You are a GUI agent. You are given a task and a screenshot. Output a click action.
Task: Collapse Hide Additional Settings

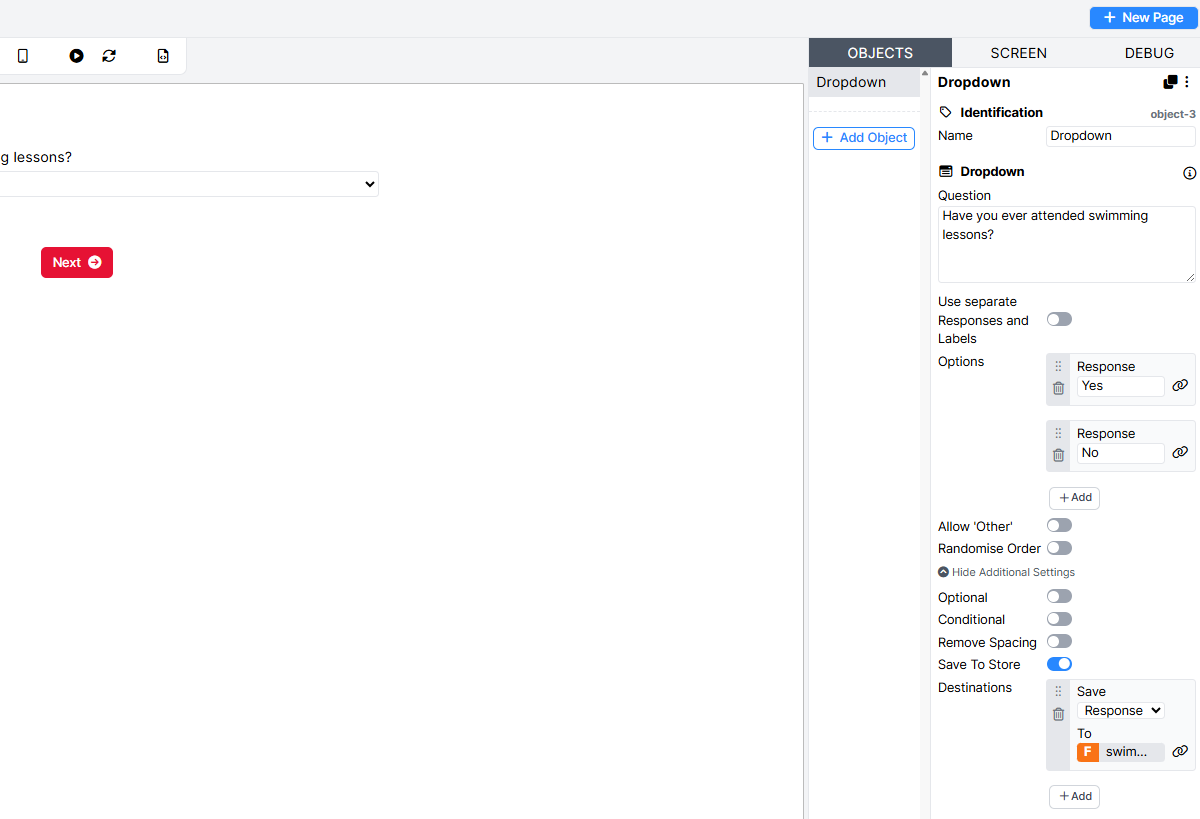[1007, 572]
